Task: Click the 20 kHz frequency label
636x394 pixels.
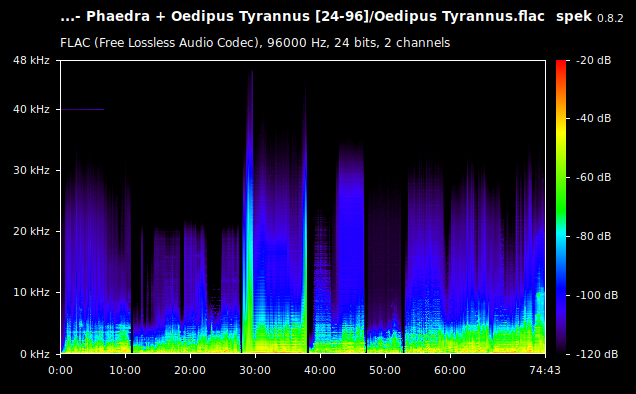Action: [31, 231]
